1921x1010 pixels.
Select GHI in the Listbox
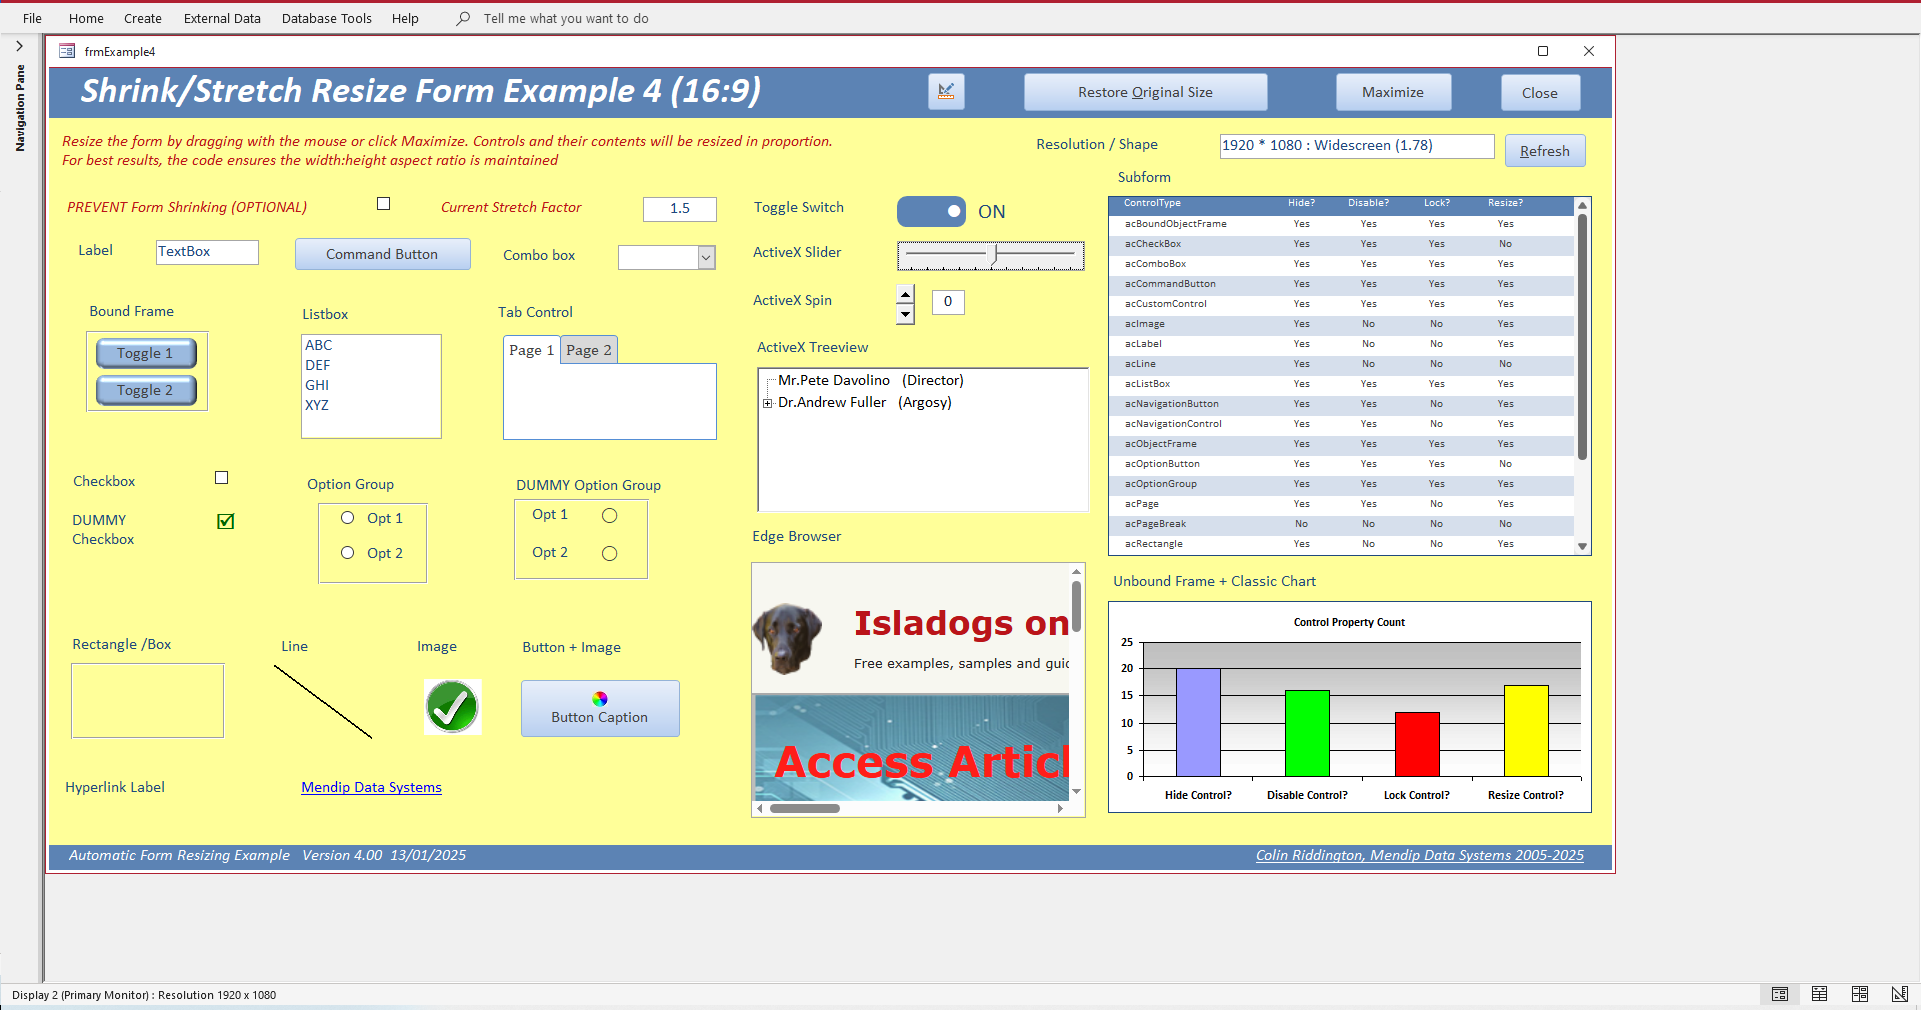[x=371, y=385]
